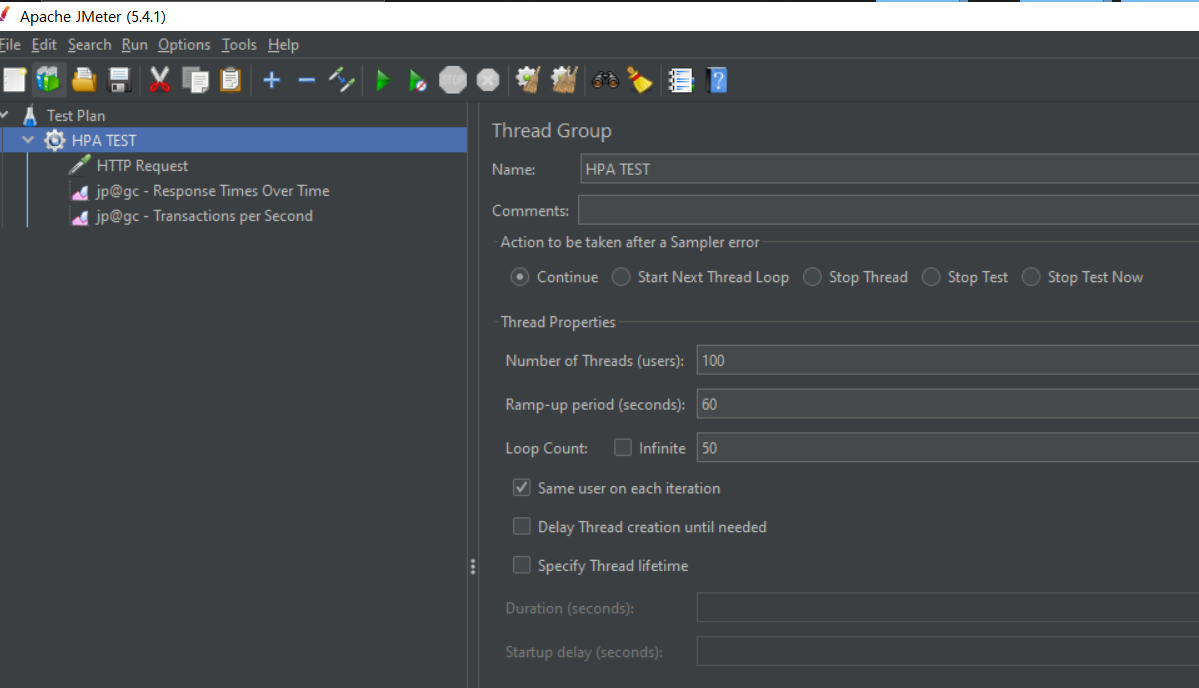This screenshot has height=688, width=1199.
Task: Open the Tools menu
Action: (x=239, y=45)
